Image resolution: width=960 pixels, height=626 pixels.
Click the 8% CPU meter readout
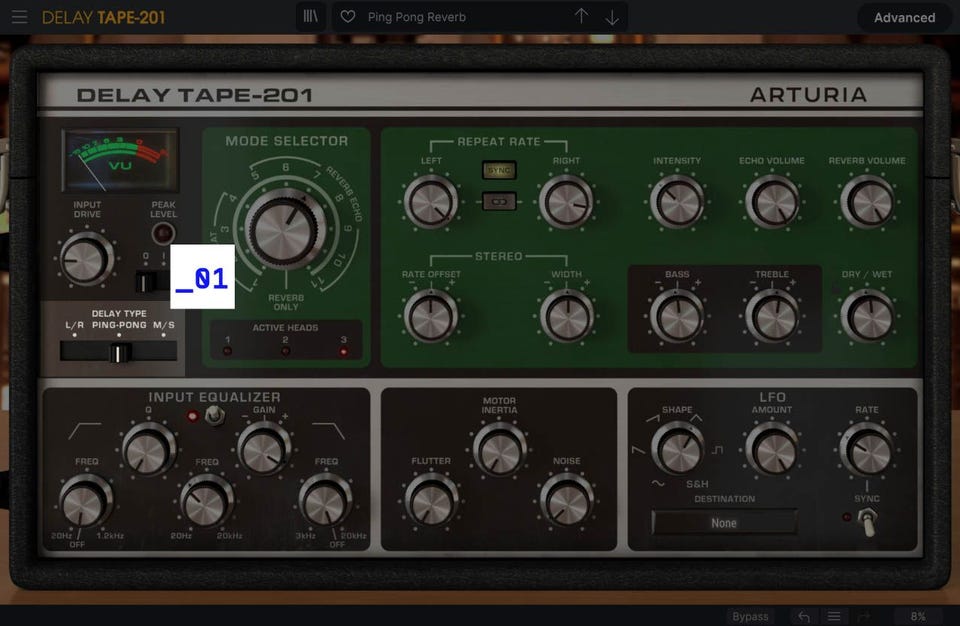[918, 616]
